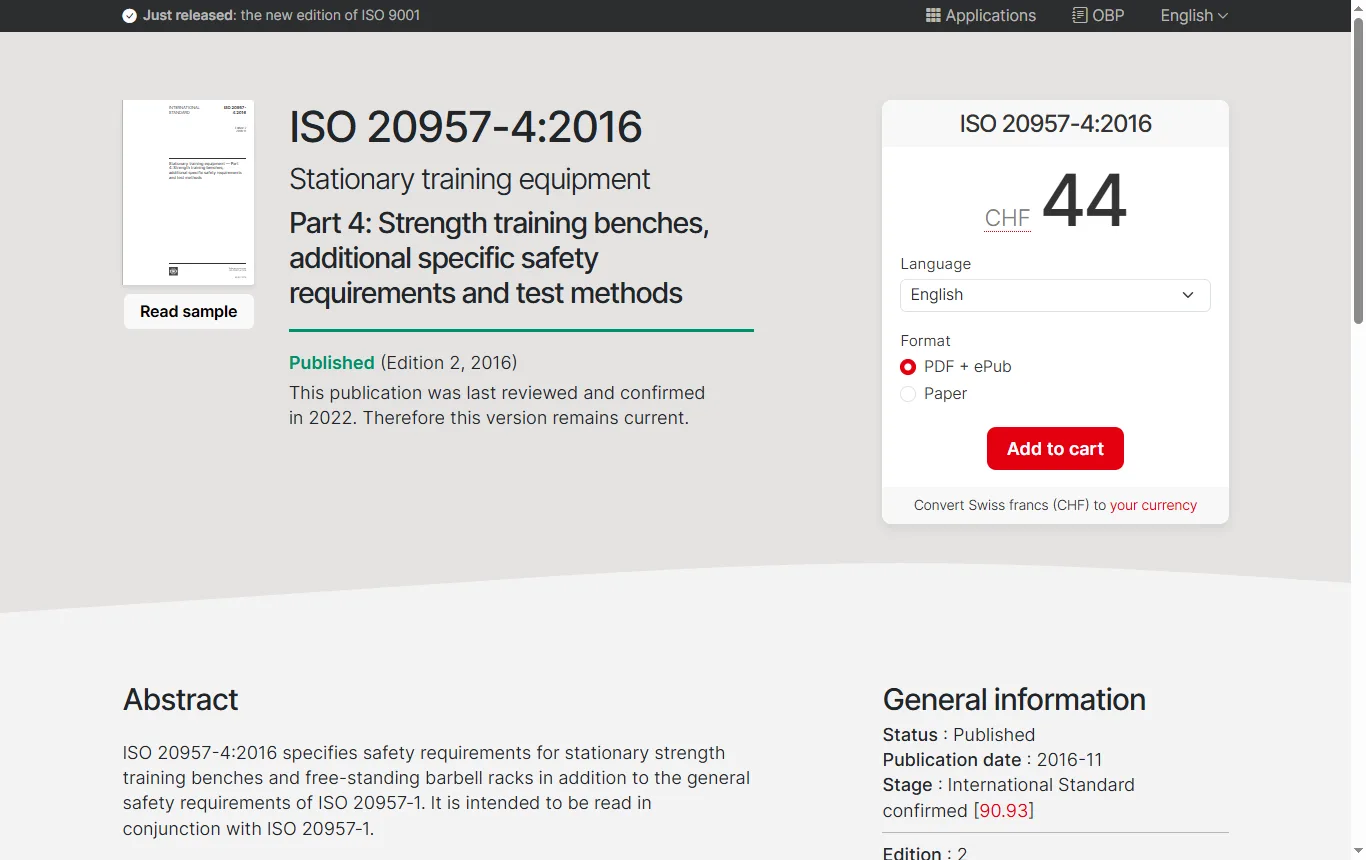The width and height of the screenshot is (1366, 860).
Task: Click the purchase card title ISO 20957-4:2016
Action: [x=1055, y=124]
